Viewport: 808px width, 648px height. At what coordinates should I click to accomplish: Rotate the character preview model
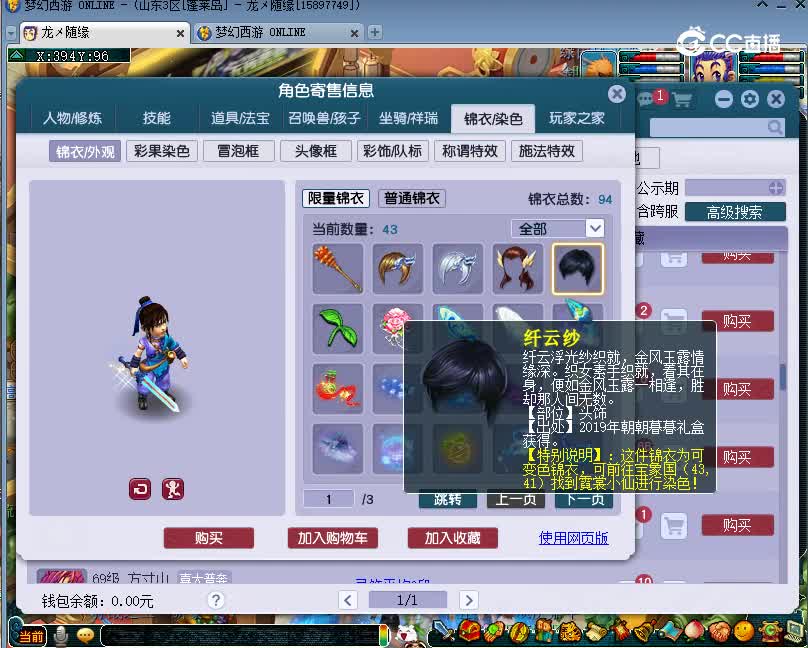(140, 489)
